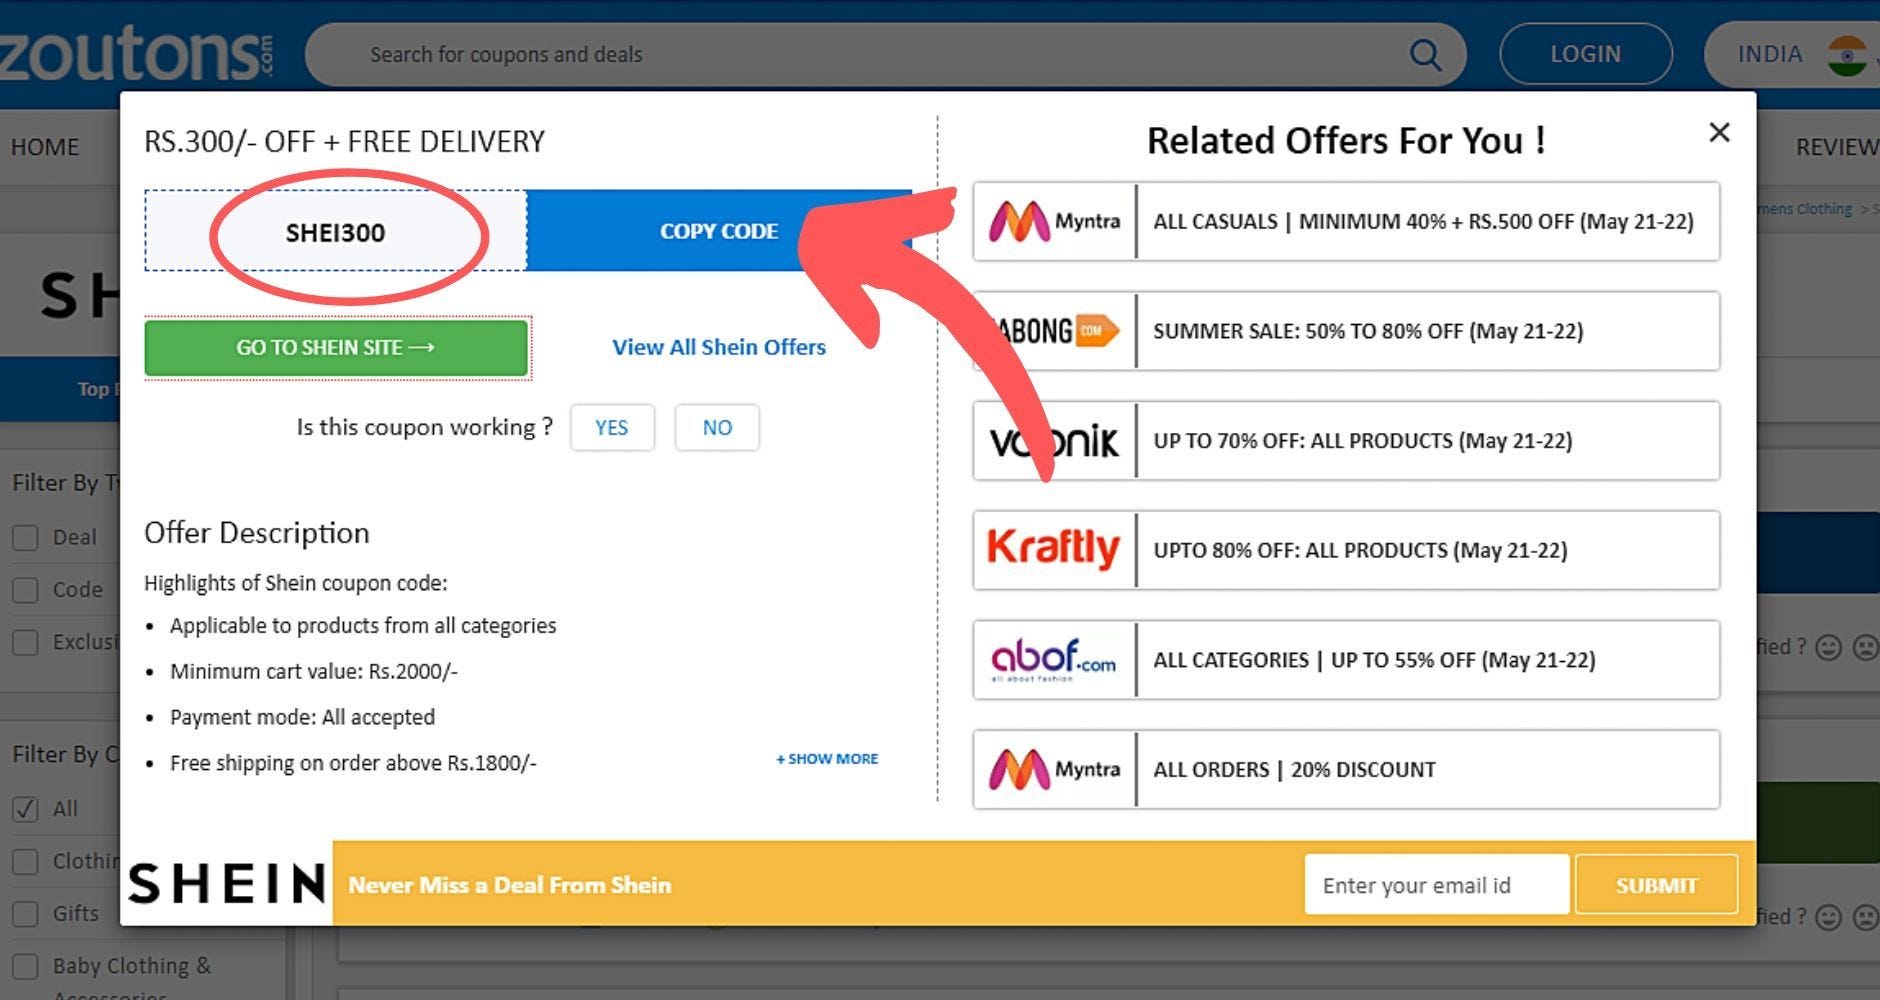Toggle the Gifts category checkbox
Viewport: 1880px width, 1000px height.
point(25,914)
